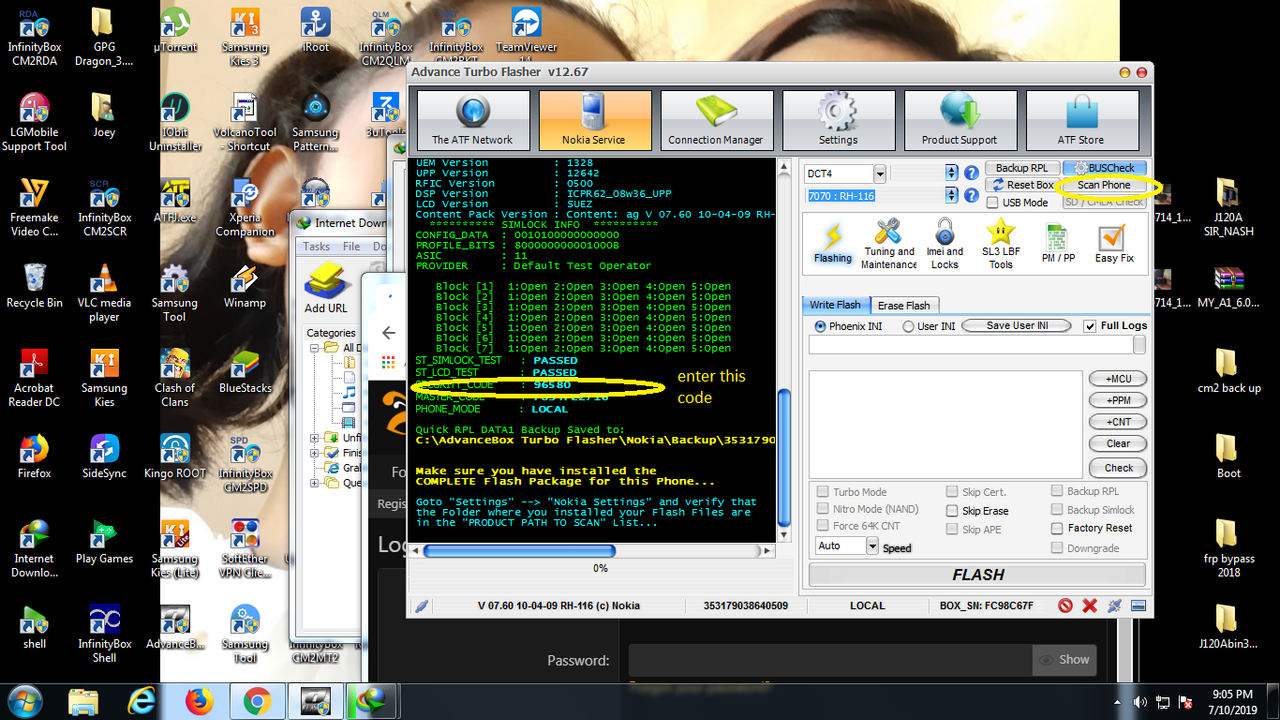This screenshot has width=1280, height=720.
Task: Click the Reset Box button
Action: tap(1022, 185)
